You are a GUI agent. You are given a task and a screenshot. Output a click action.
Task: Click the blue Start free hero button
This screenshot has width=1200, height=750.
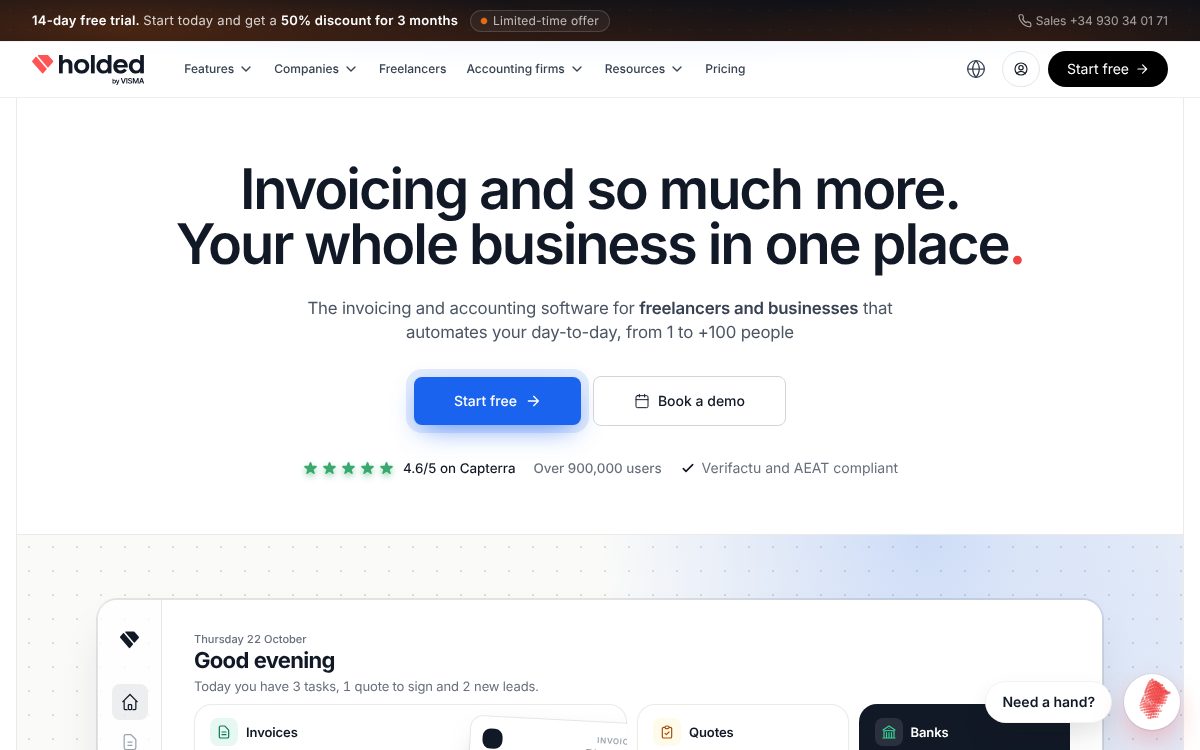(x=497, y=401)
